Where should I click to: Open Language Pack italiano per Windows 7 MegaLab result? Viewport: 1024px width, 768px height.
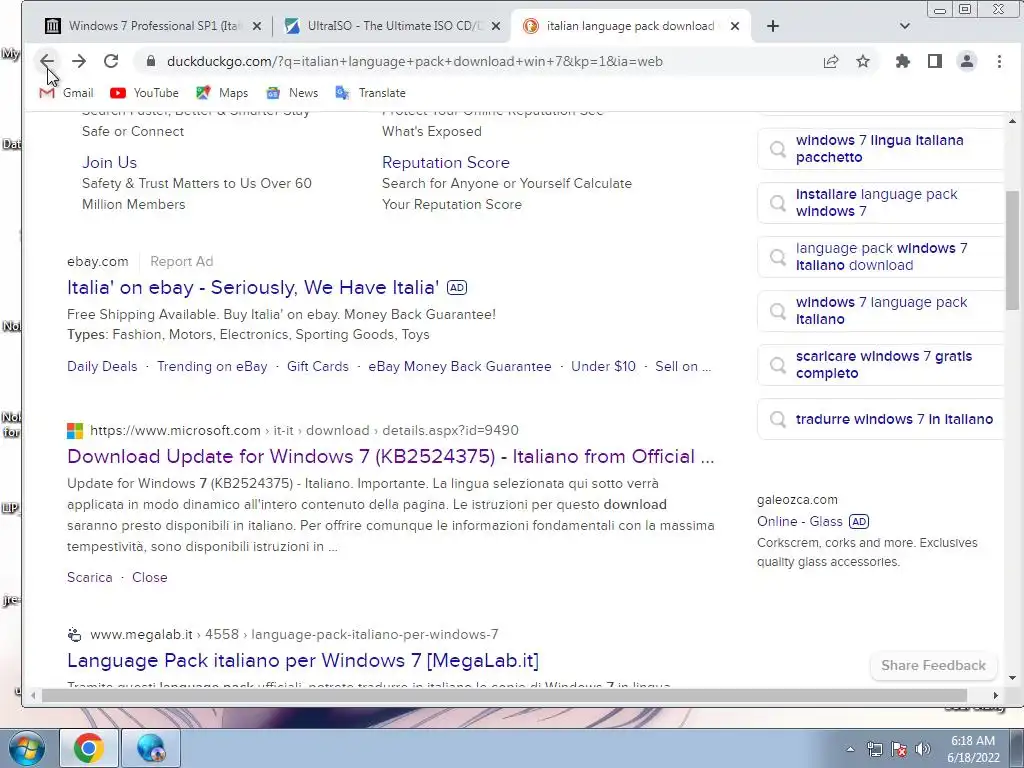click(x=303, y=660)
